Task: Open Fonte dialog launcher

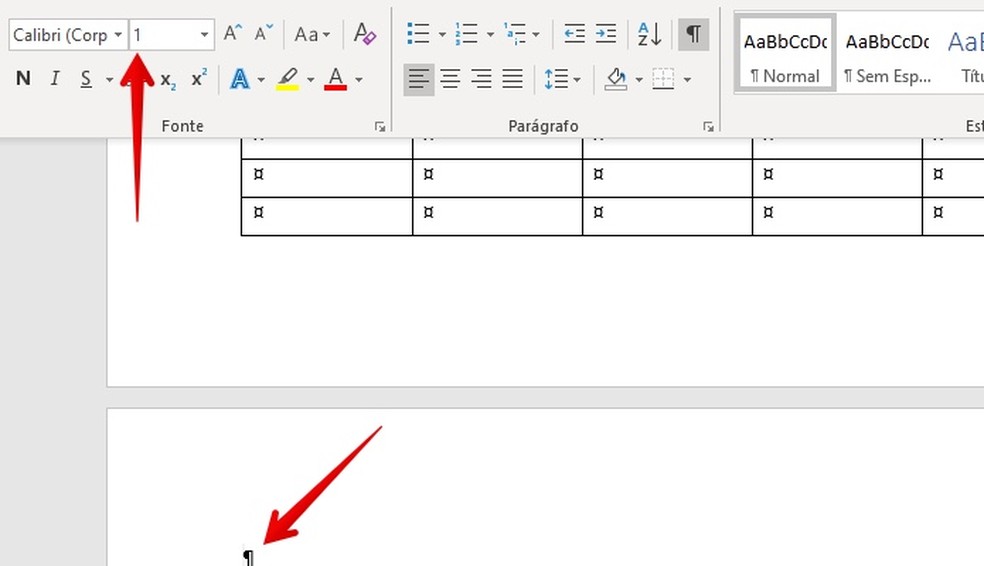Action: coord(380,127)
